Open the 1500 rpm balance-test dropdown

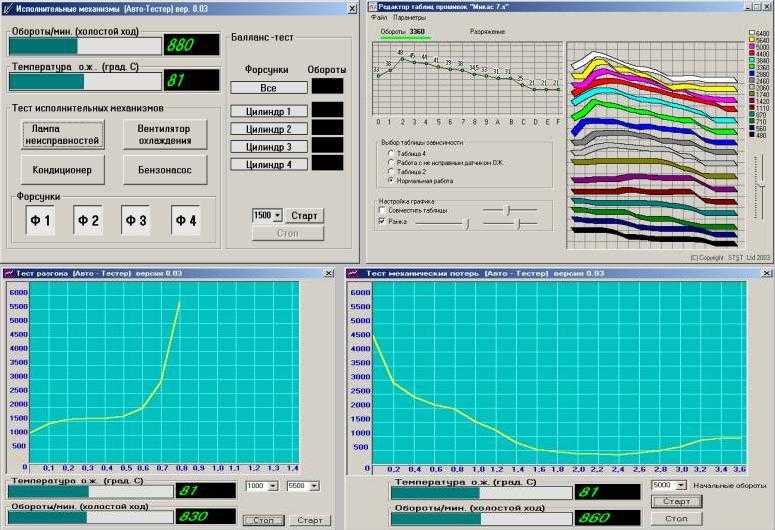[277, 216]
